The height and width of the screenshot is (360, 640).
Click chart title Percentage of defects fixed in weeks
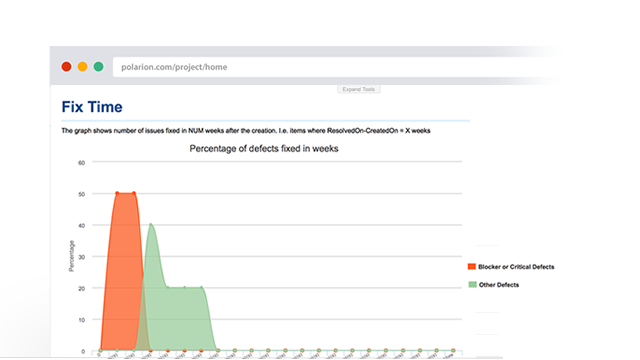click(x=264, y=149)
